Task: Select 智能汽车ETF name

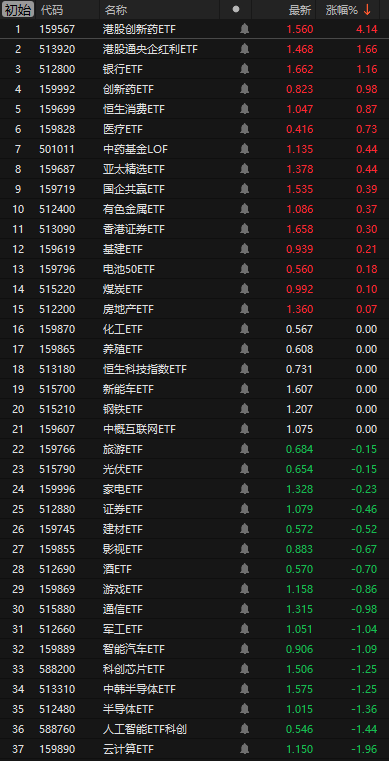Action: tap(134, 649)
